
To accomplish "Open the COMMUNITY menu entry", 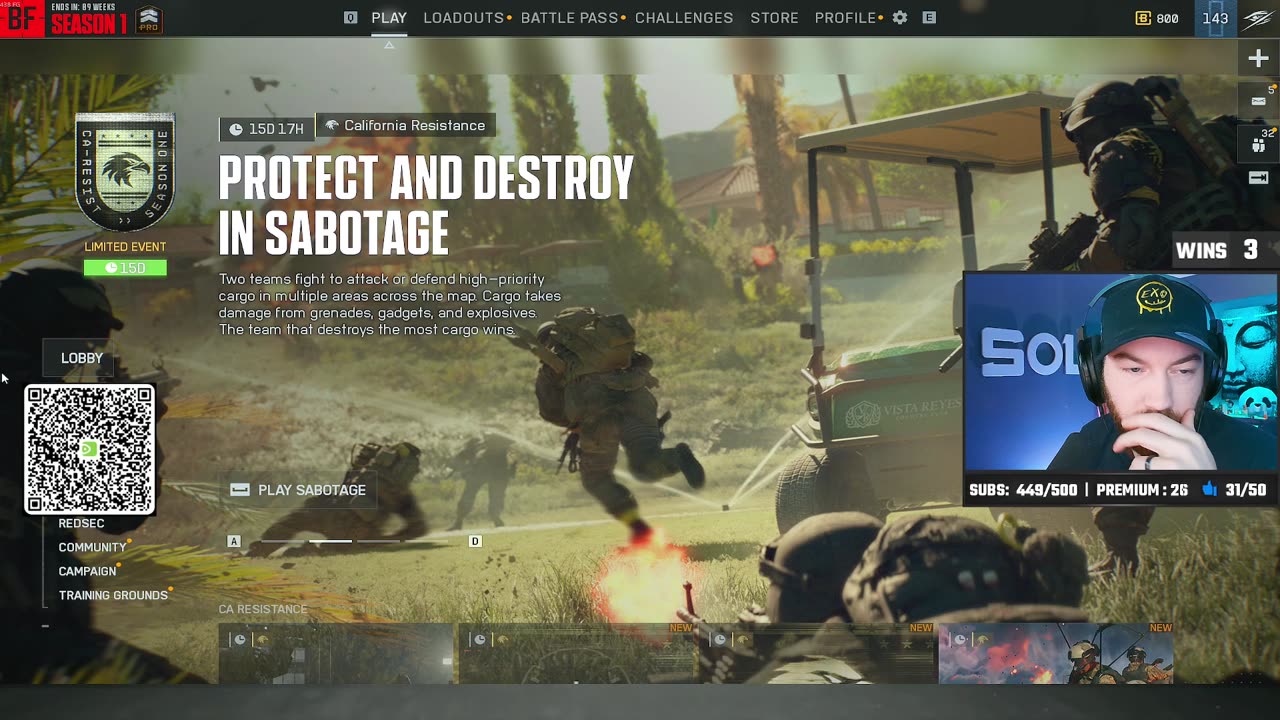I will [93, 547].
